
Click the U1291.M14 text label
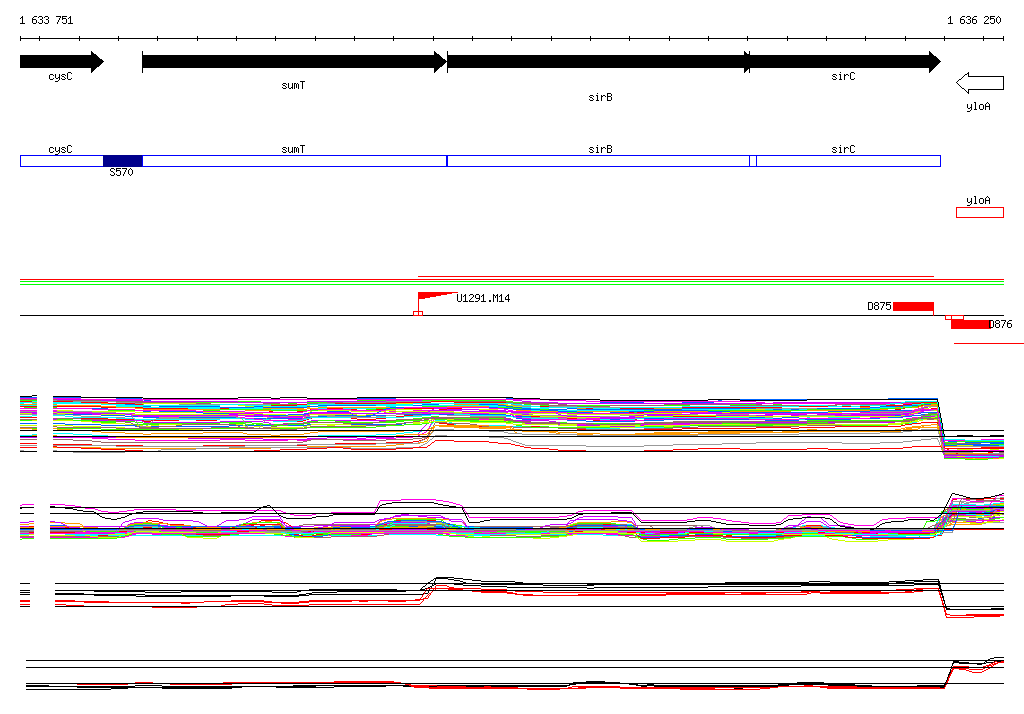(484, 298)
